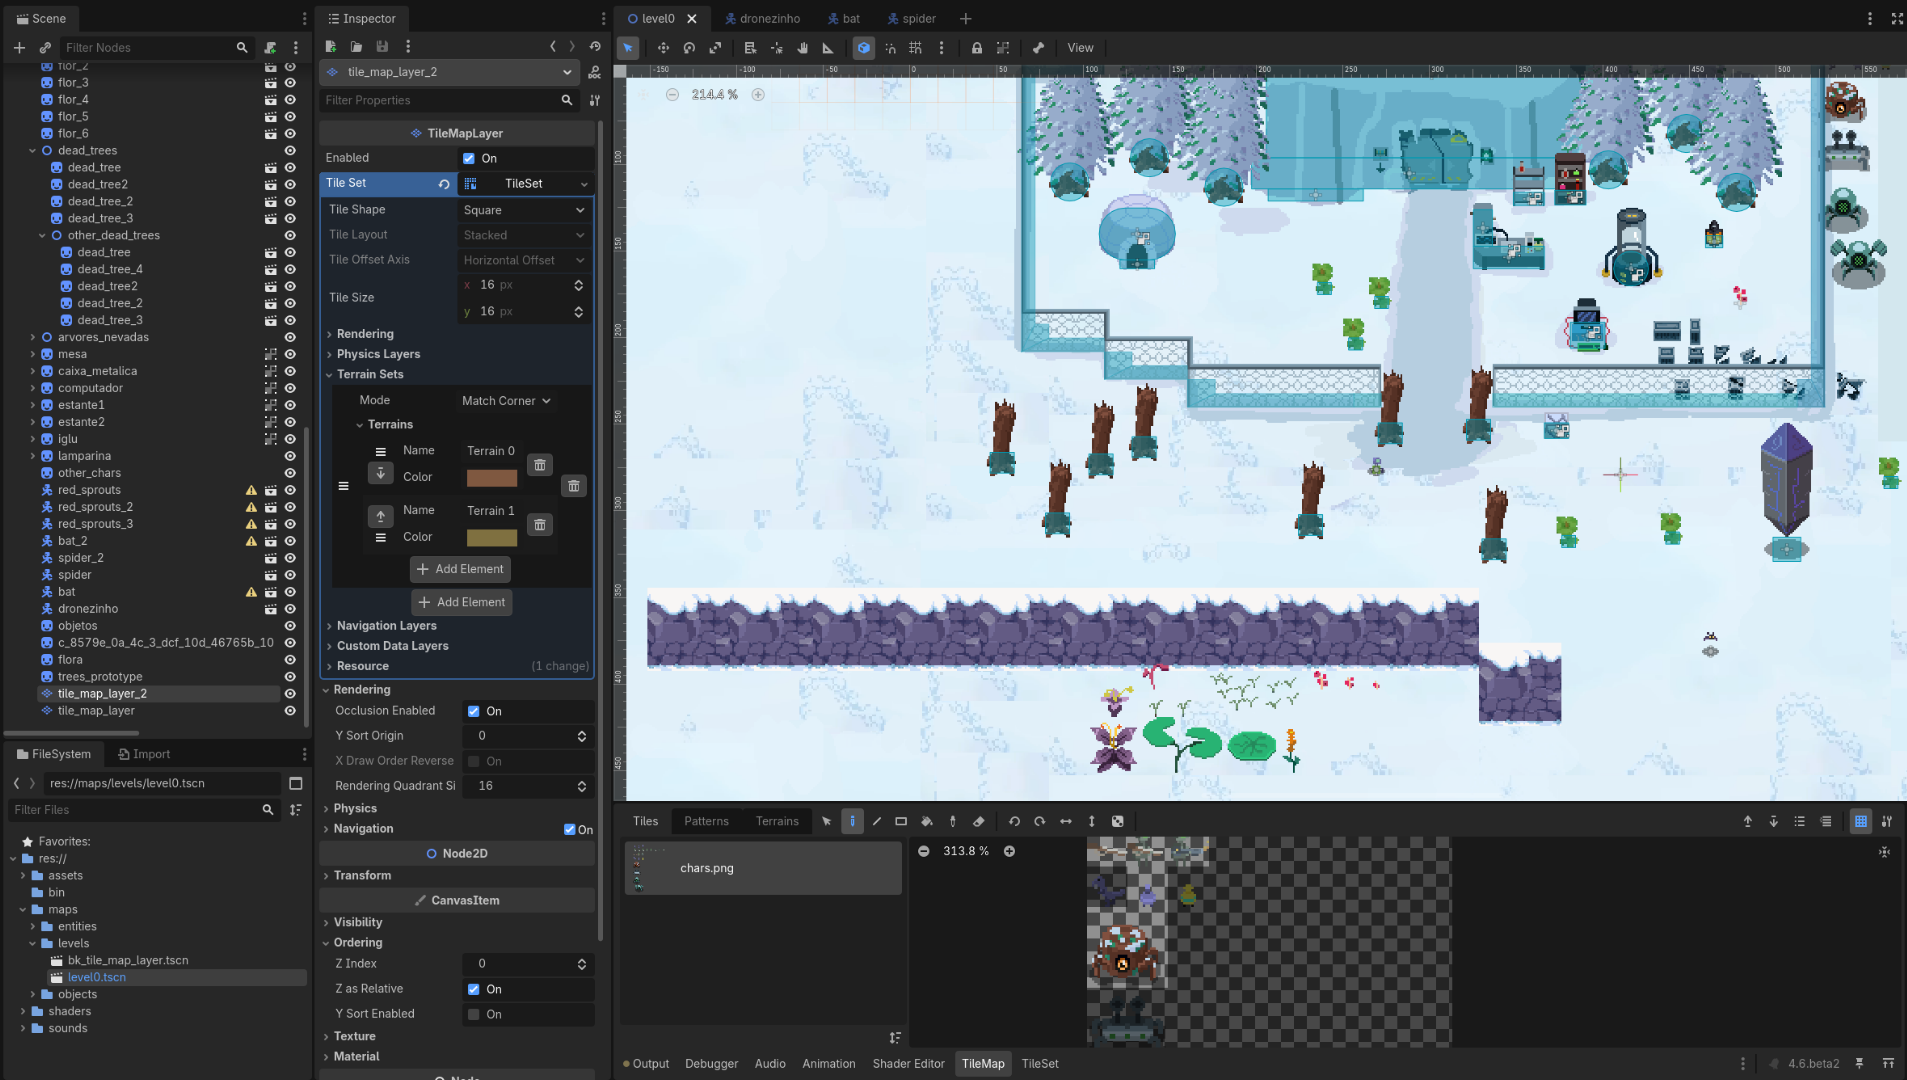
Task: Activate the Rotate mode tool
Action: click(x=689, y=48)
